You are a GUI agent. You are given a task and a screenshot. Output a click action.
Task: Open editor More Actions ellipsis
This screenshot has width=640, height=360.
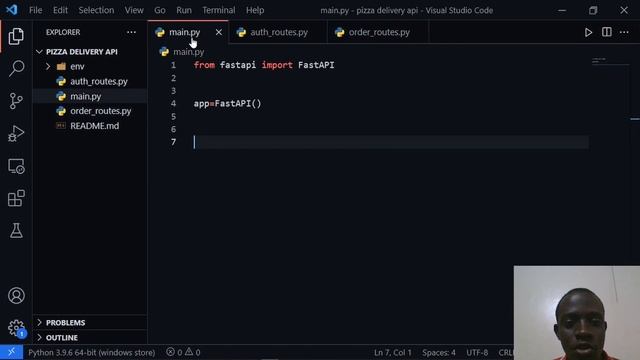624,32
